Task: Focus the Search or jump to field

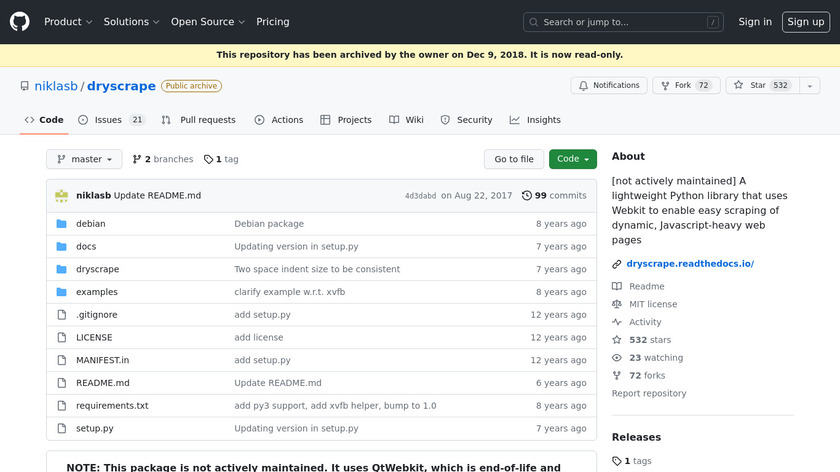Action: (x=623, y=22)
